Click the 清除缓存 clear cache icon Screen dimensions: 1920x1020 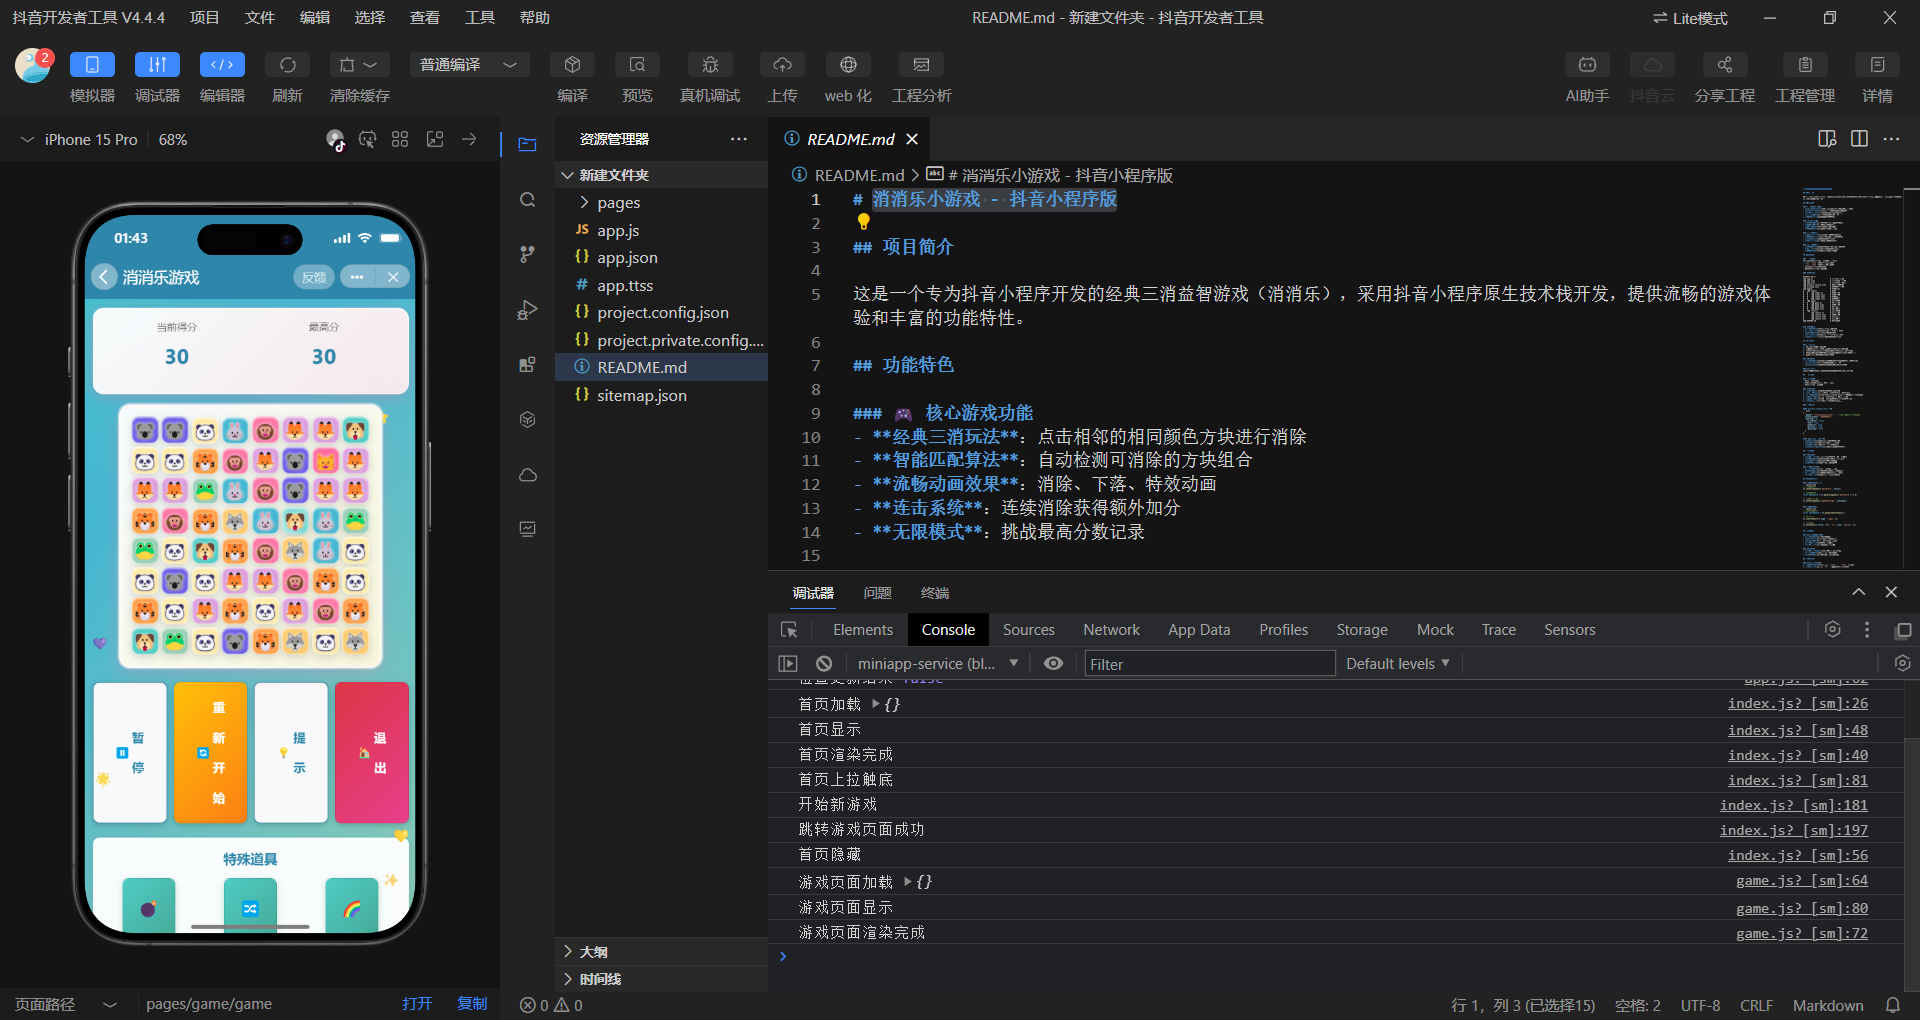[x=359, y=65]
